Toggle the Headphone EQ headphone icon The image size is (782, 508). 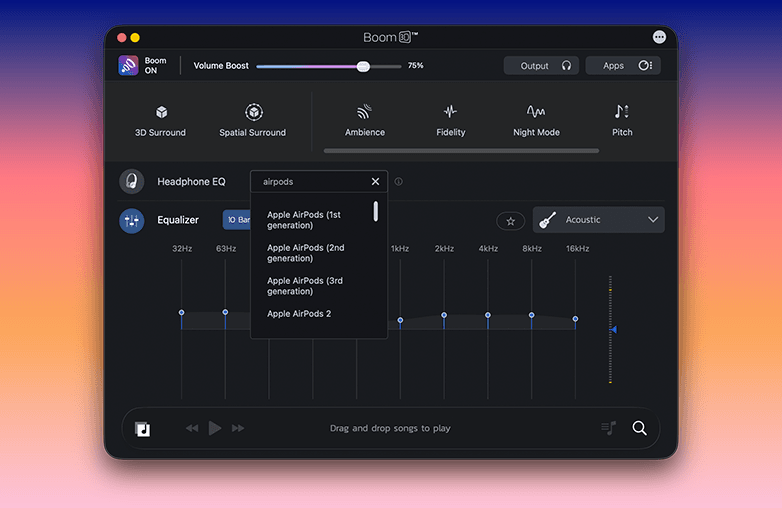(x=132, y=181)
